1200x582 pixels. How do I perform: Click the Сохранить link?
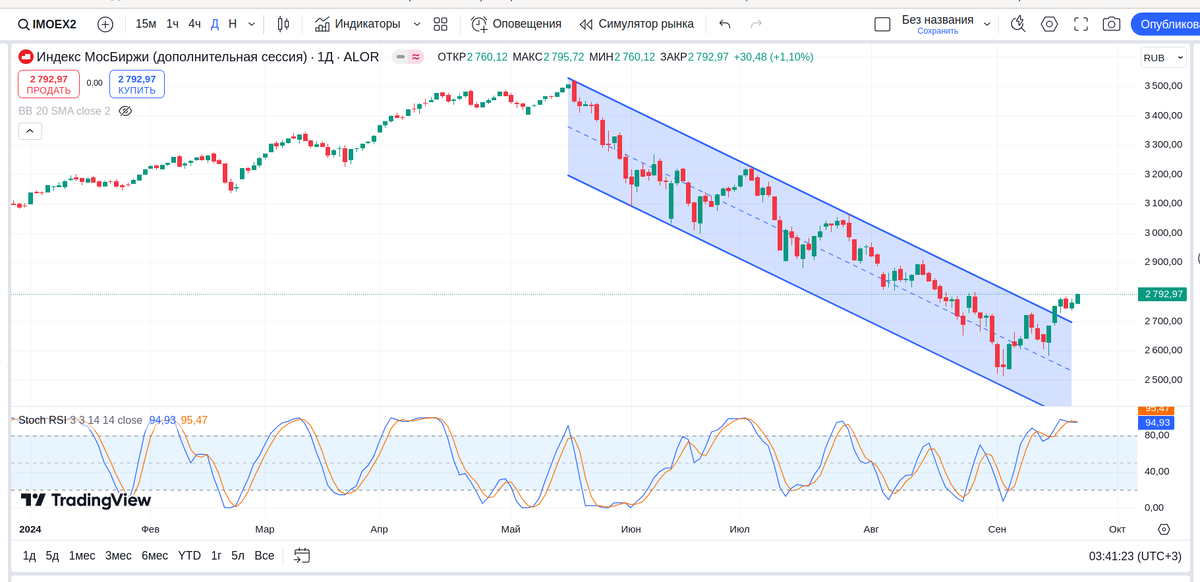[x=937, y=31]
